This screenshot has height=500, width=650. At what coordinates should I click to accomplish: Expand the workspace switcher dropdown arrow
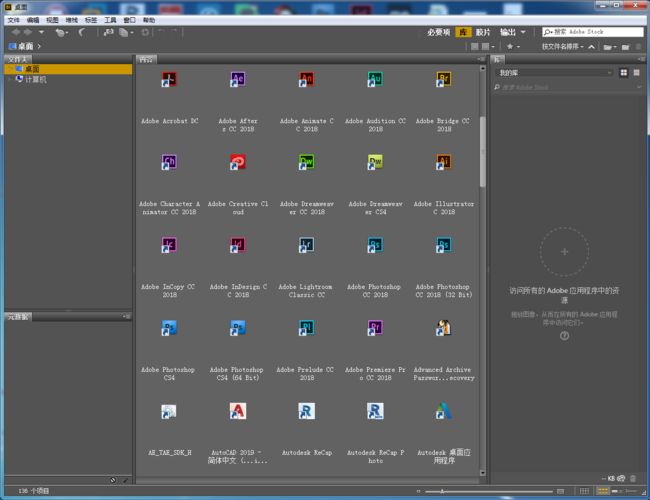[523, 32]
